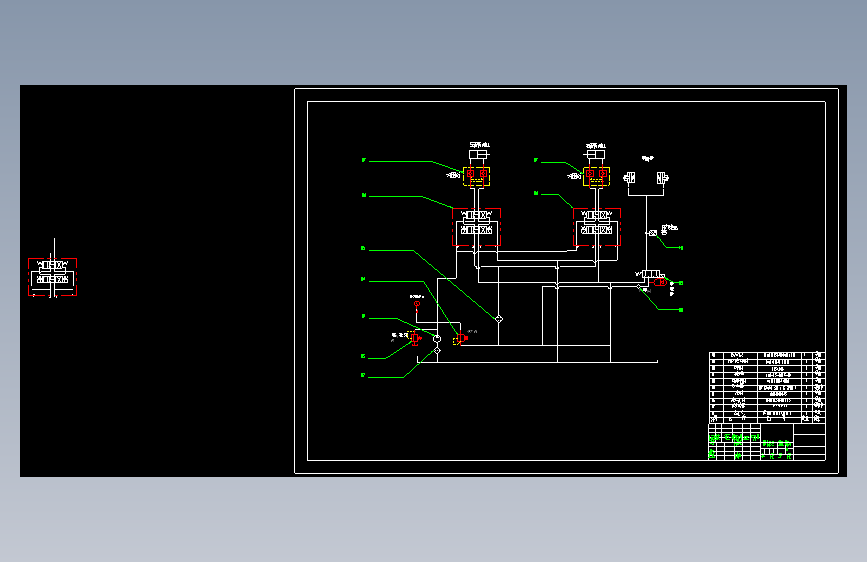
Task: Select the left hydraulic cylinder symbol at top
Action: point(478,154)
